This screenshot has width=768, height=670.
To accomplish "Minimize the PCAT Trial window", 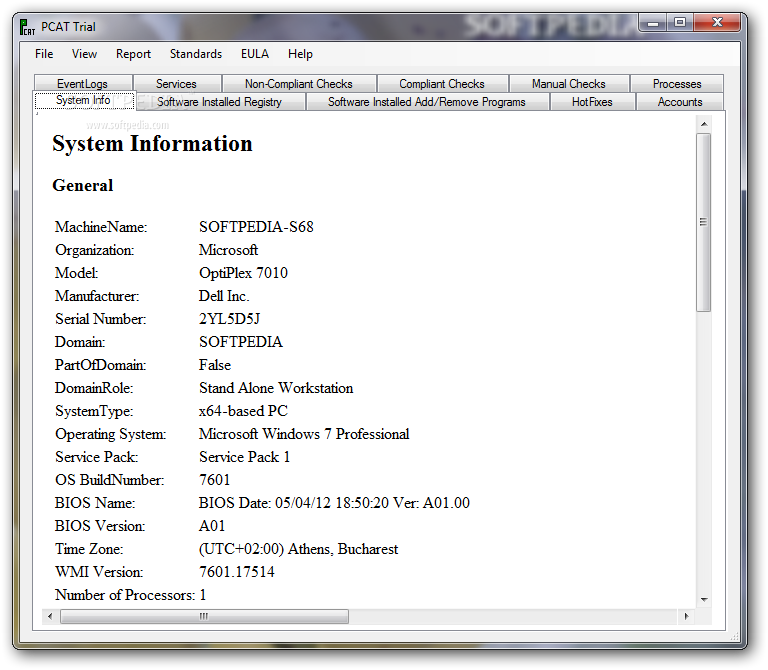I will [653, 23].
